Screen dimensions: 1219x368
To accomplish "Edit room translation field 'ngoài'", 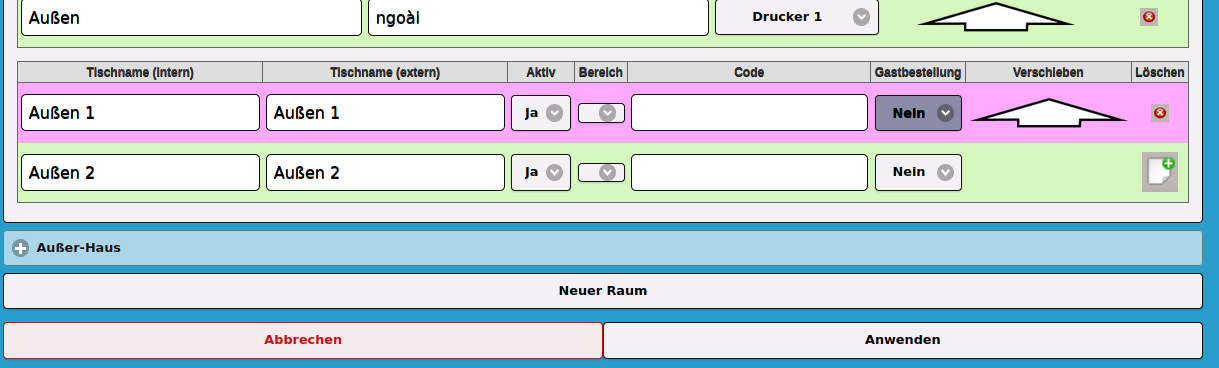I will 538,17.
